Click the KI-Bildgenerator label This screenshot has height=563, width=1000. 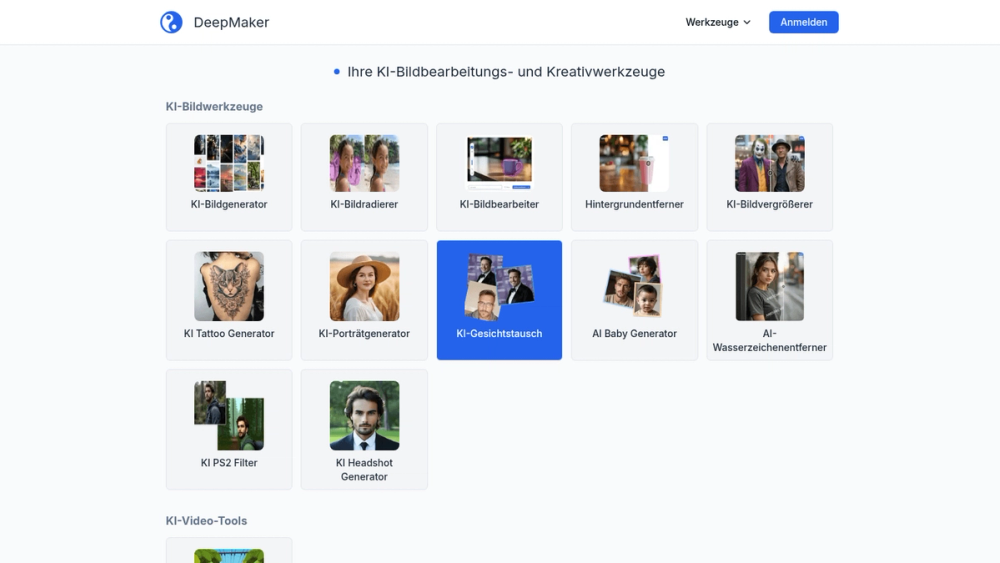(229, 204)
